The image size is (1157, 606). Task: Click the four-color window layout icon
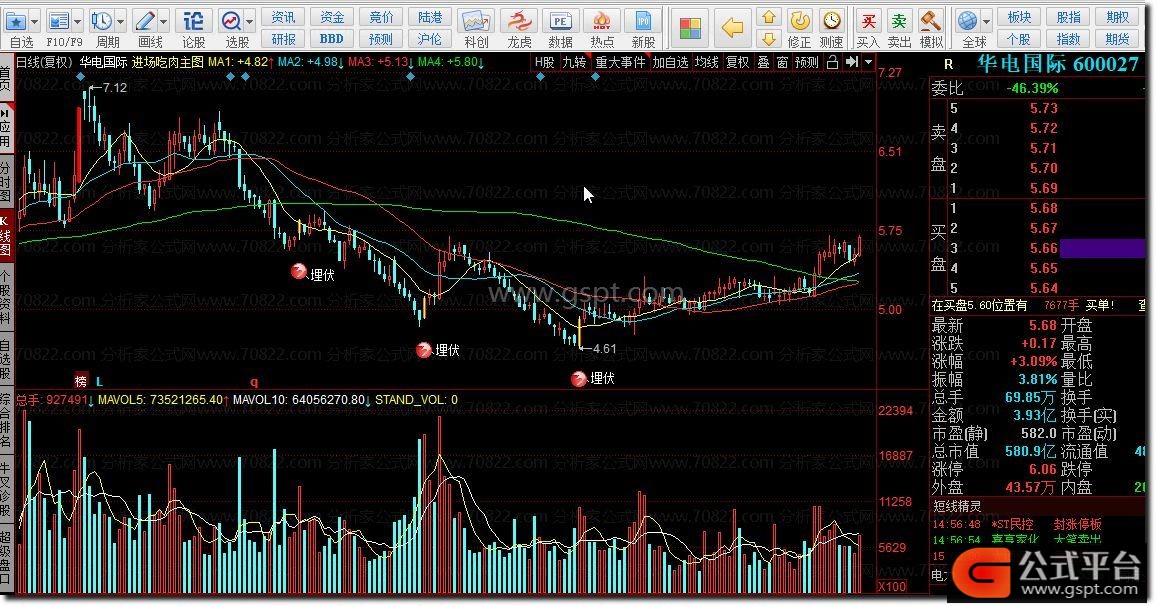click(691, 29)
